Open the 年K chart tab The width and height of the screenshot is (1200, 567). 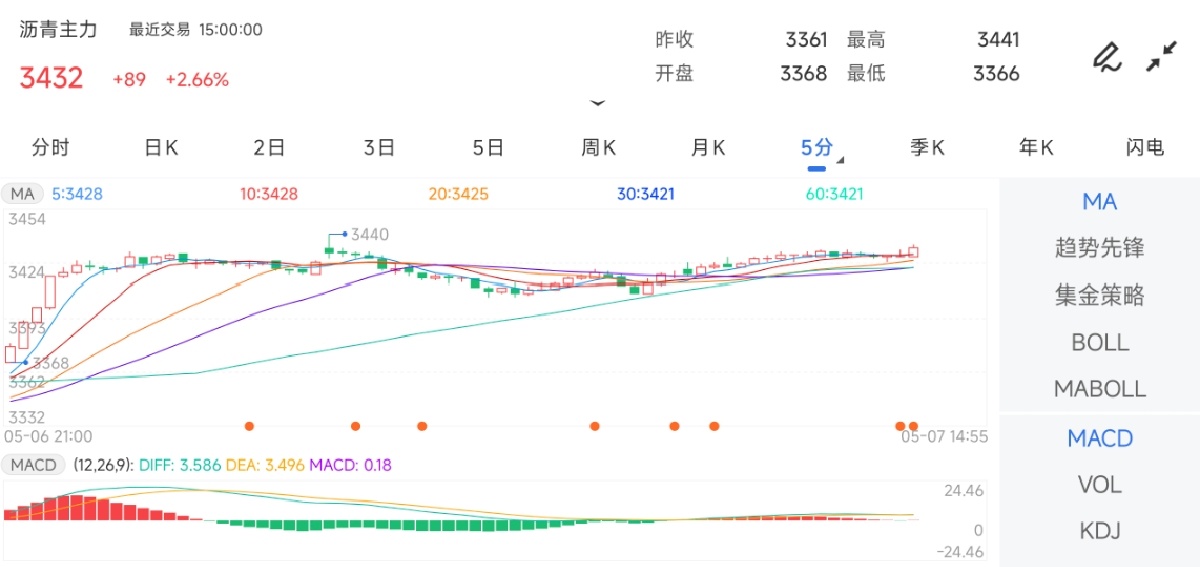coord(1037,148)
